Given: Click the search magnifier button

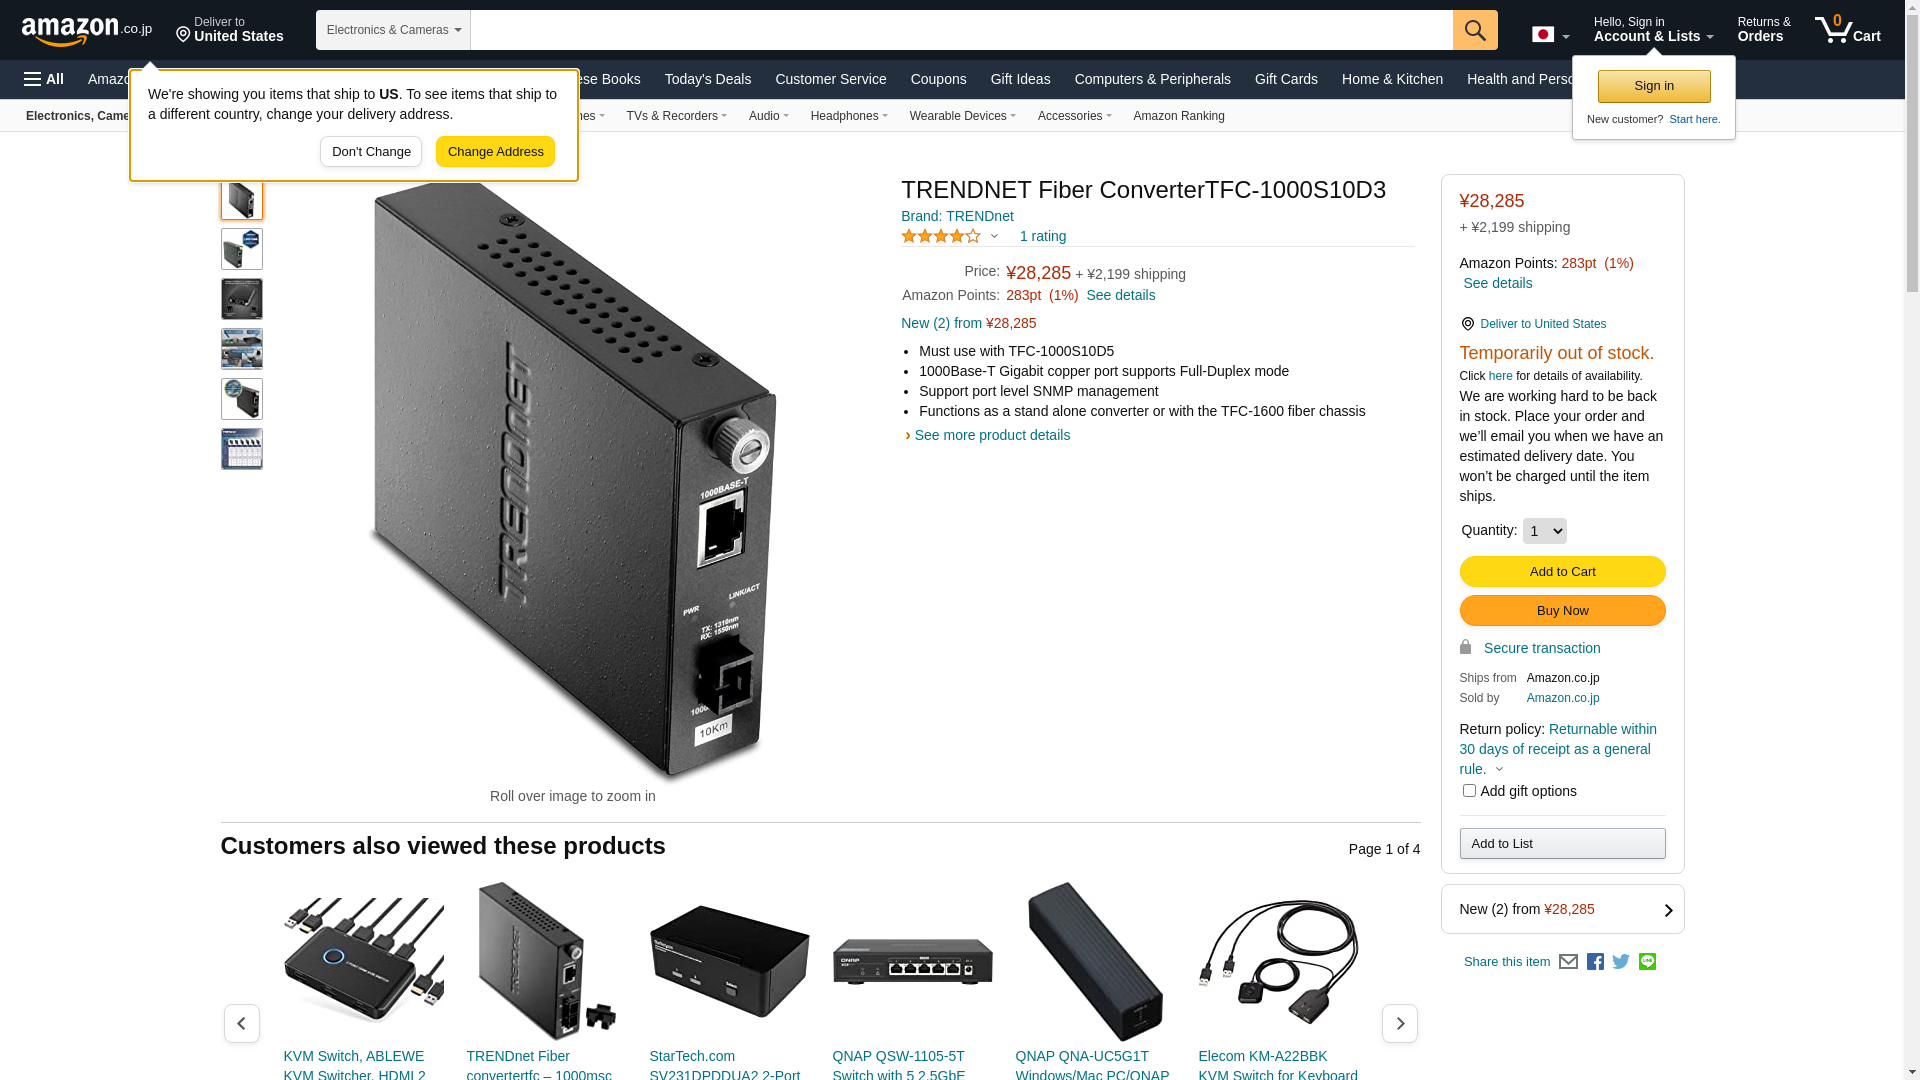Looking at the screenshot, I should pos(1475,30).
